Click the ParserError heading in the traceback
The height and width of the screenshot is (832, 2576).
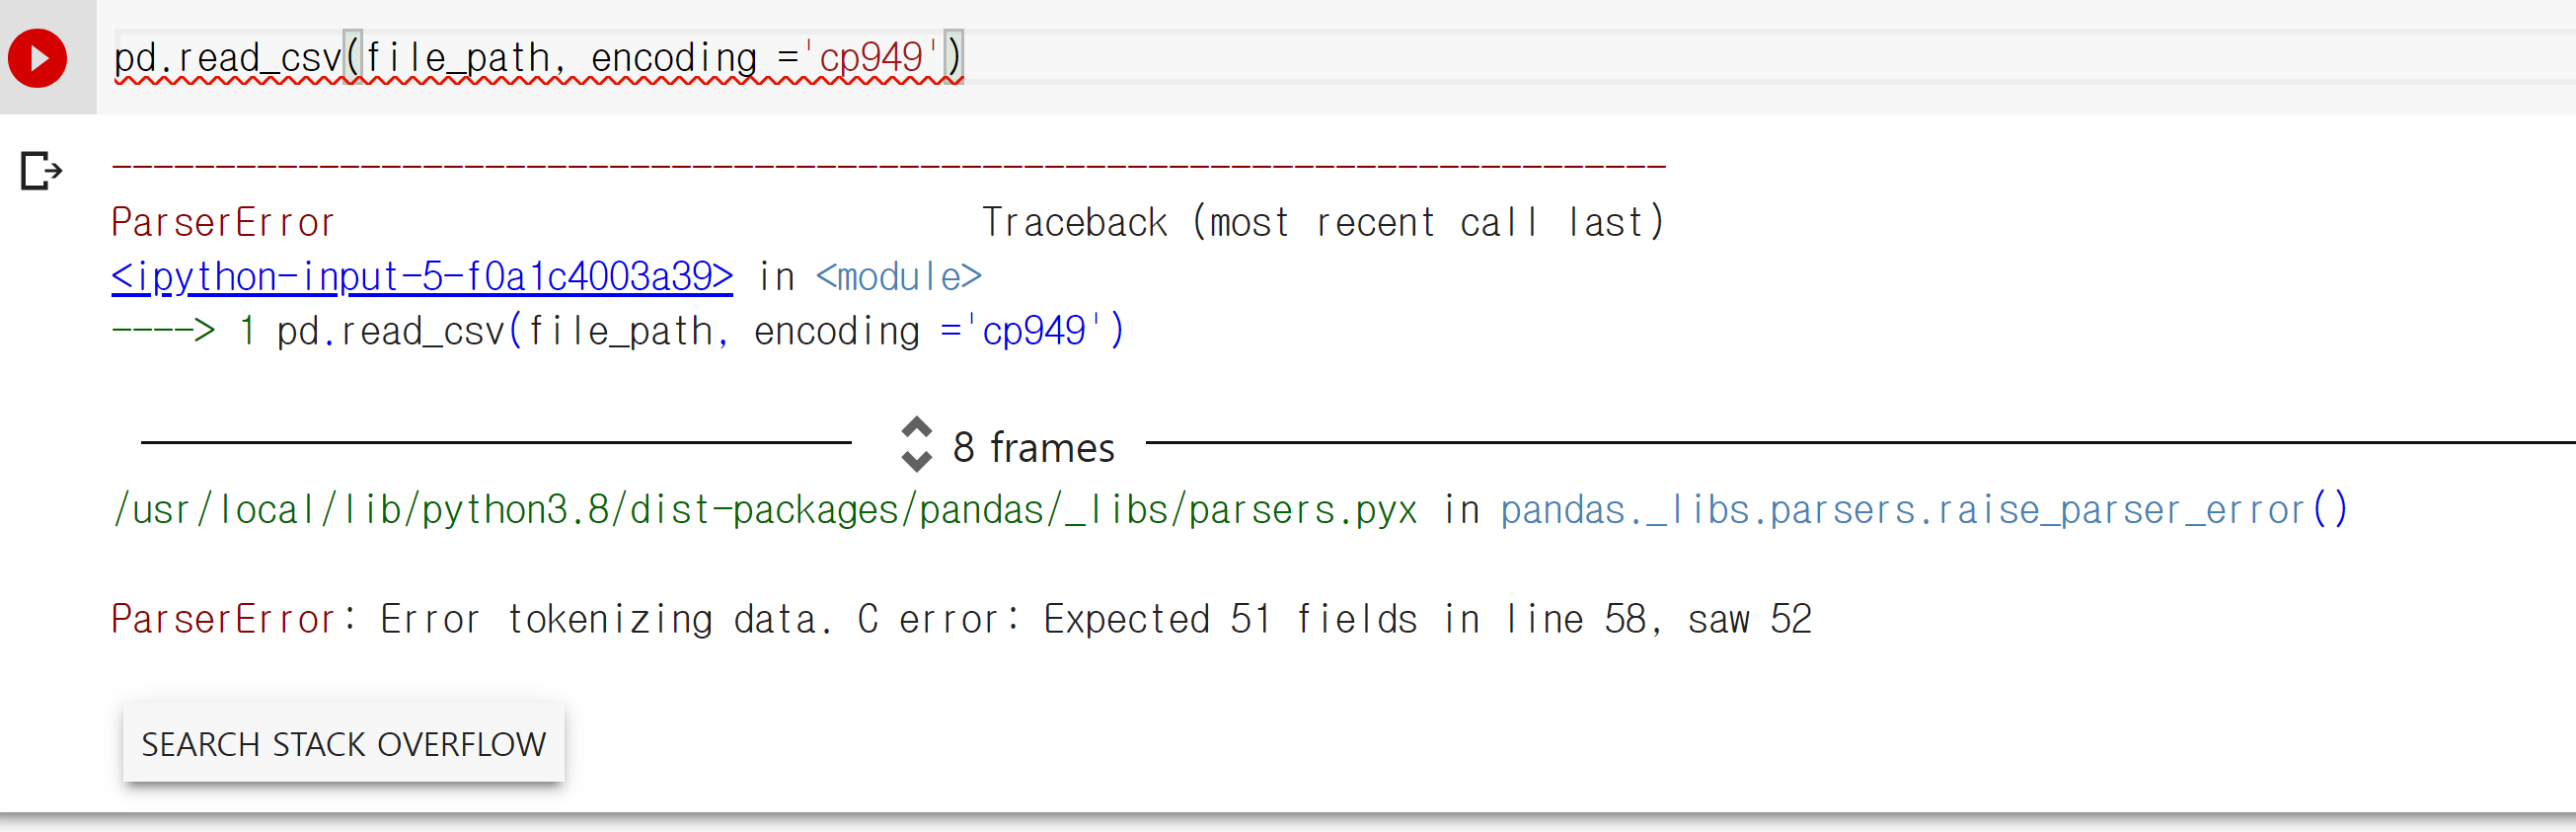223,222
